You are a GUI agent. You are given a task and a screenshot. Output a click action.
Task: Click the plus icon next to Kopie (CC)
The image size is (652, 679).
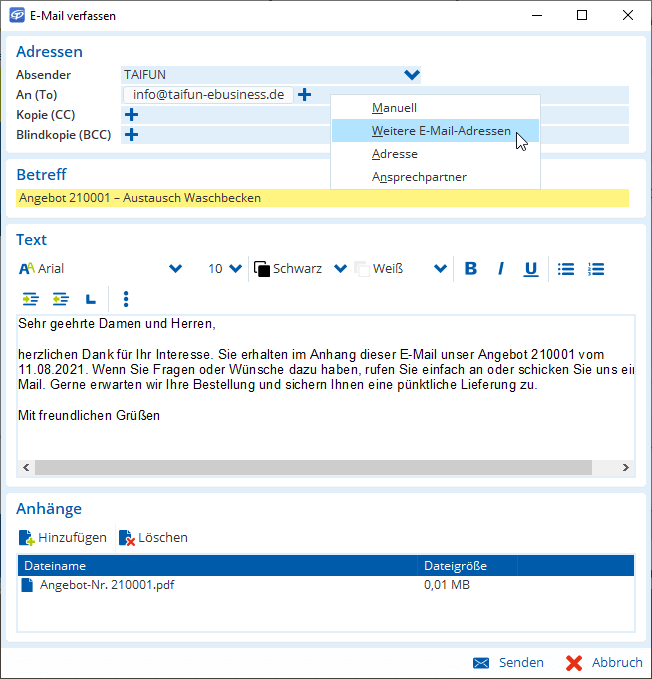point(131,115)
